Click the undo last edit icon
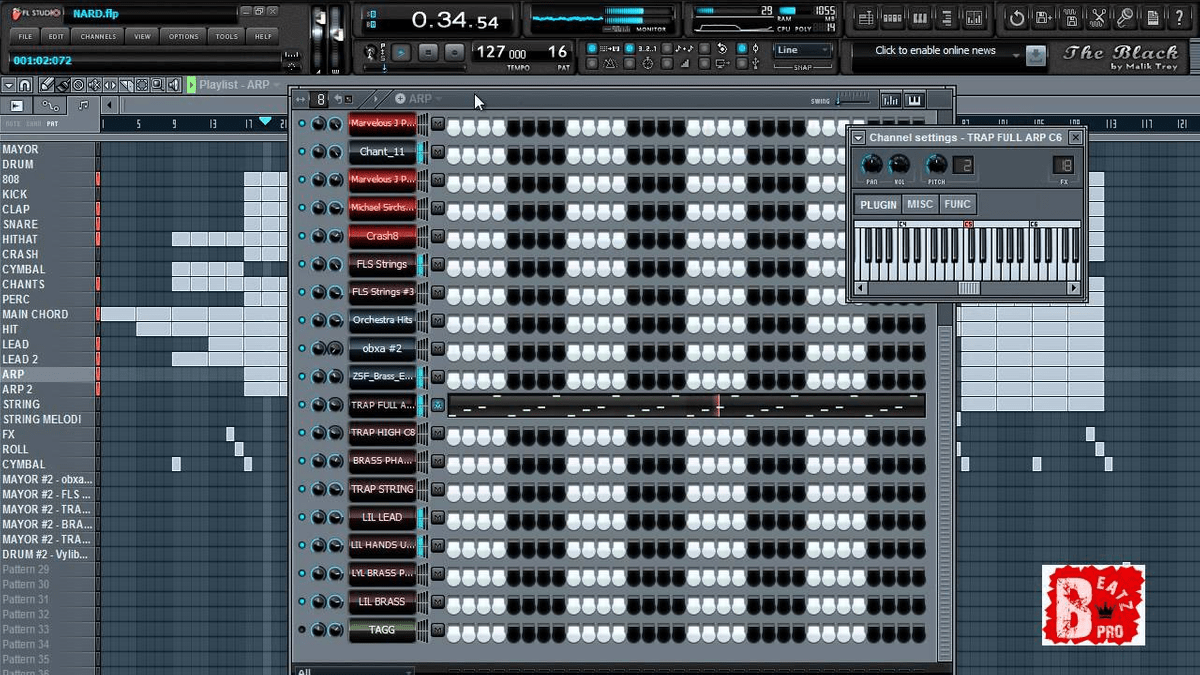Image resolution: width=1200 pixels, height=675 pixels. click(1017, 18)
